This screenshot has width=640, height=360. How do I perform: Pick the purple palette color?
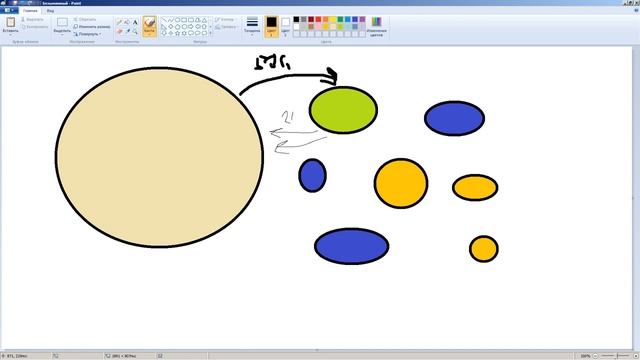click(362, 19)
